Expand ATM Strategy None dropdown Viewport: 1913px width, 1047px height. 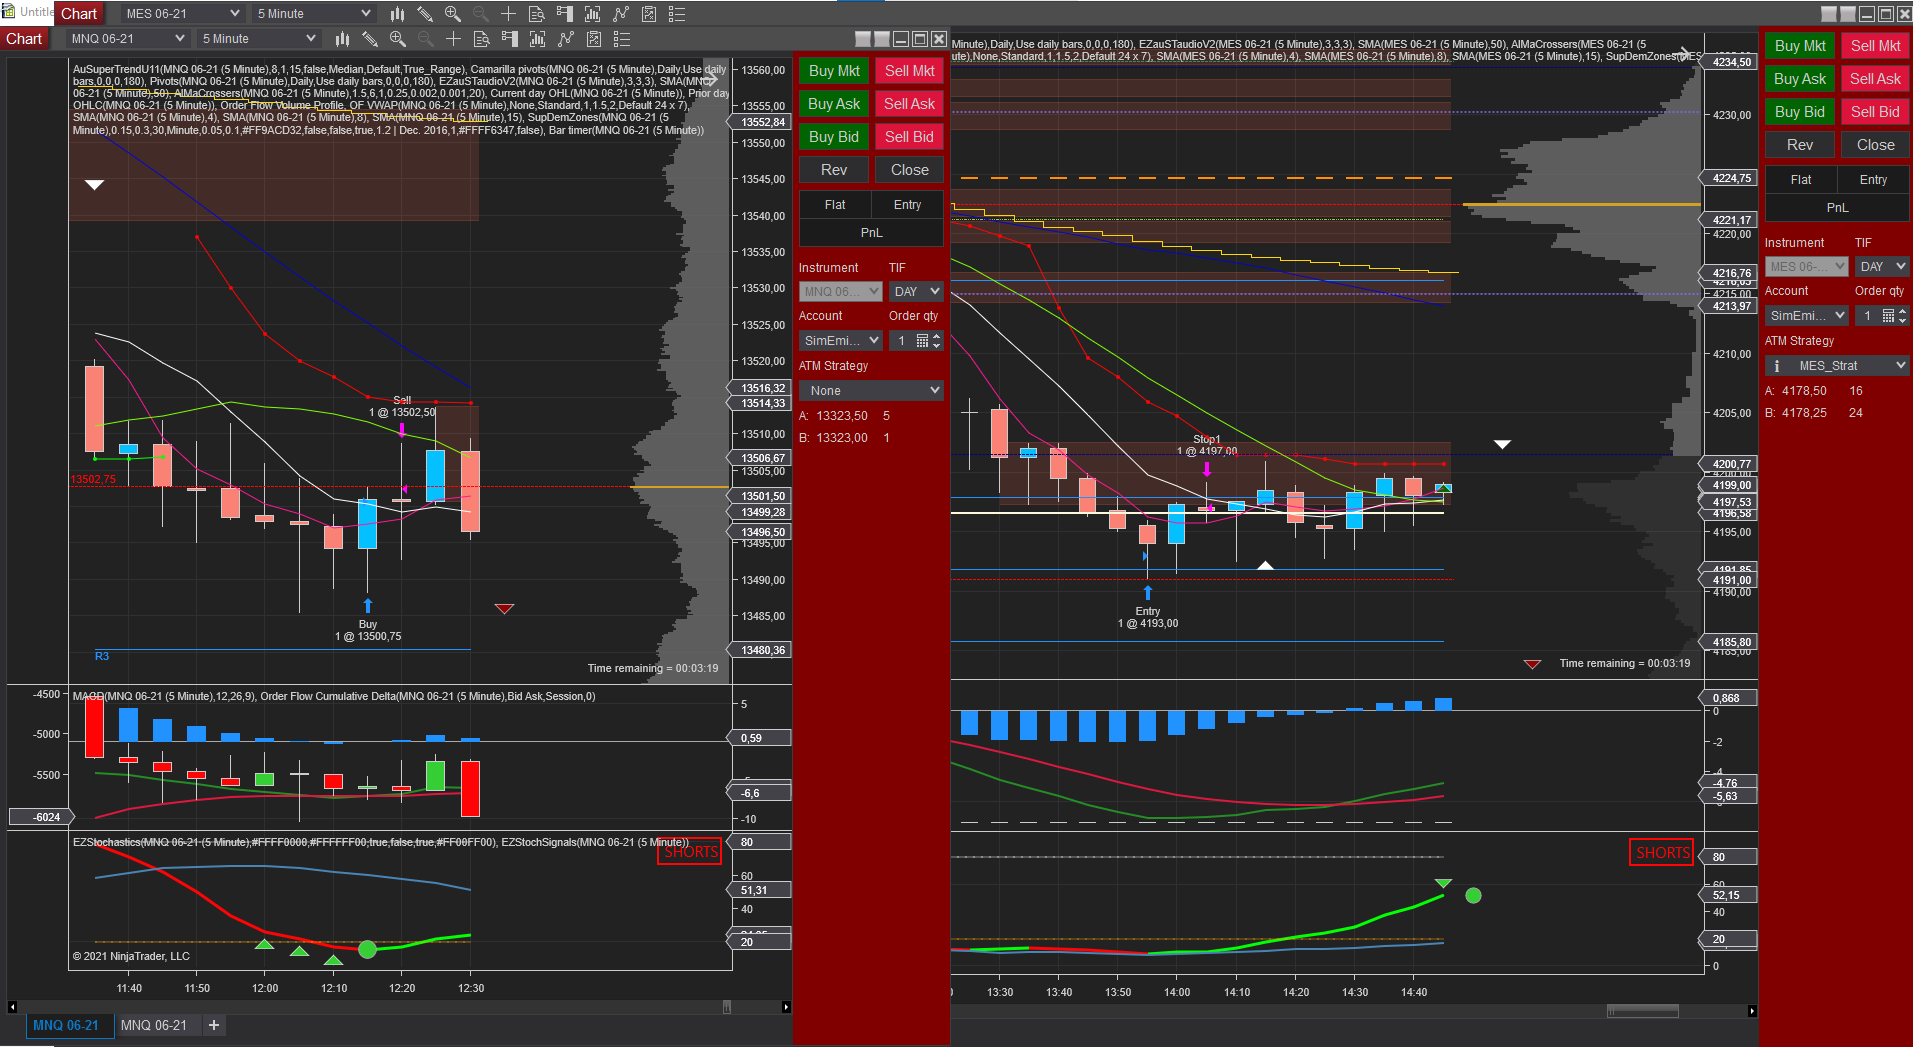click(871, 391)
